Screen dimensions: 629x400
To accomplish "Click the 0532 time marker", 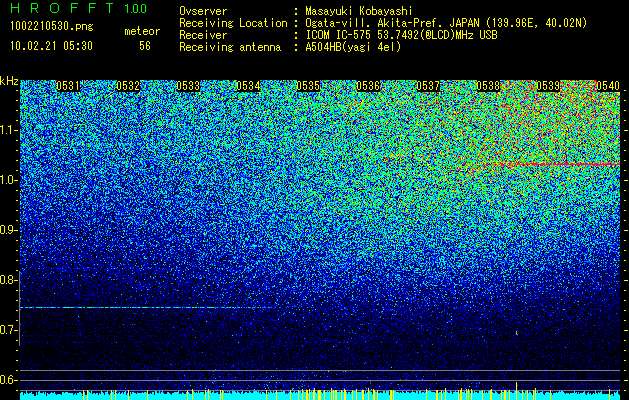I will [x=128, y=86].
